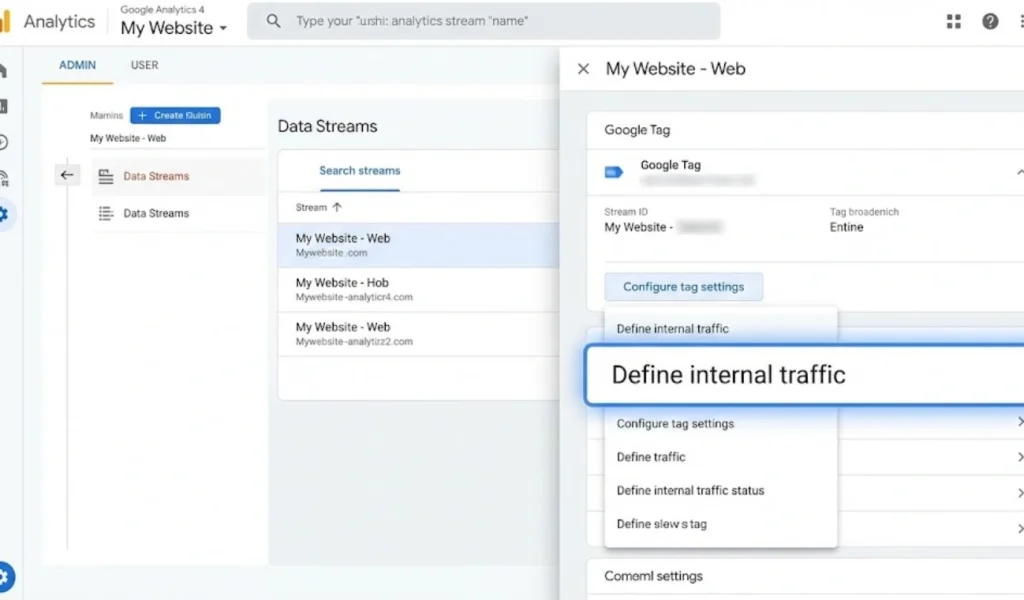
Task: Click the blue Create button
Action: tap(175, 115)
